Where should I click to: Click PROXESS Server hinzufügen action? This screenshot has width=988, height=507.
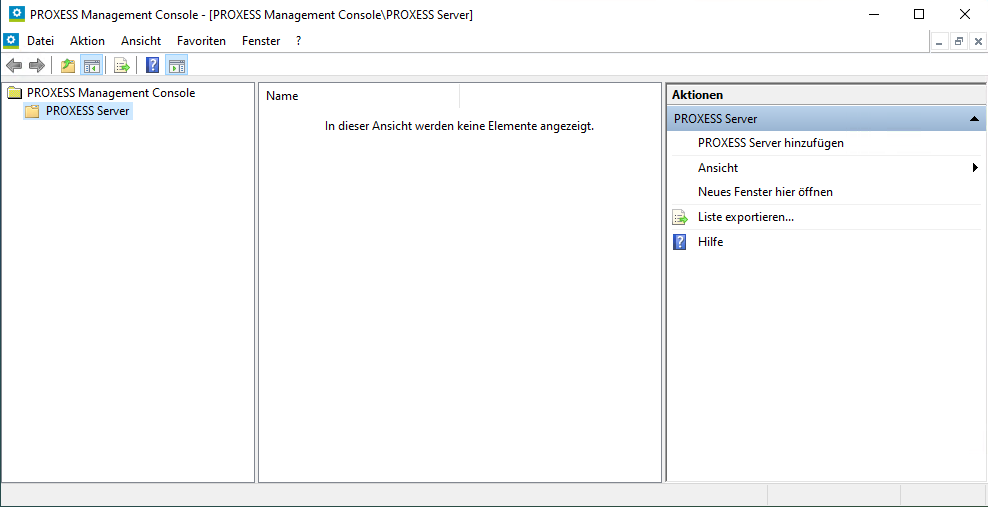click(x=771, y=143)
